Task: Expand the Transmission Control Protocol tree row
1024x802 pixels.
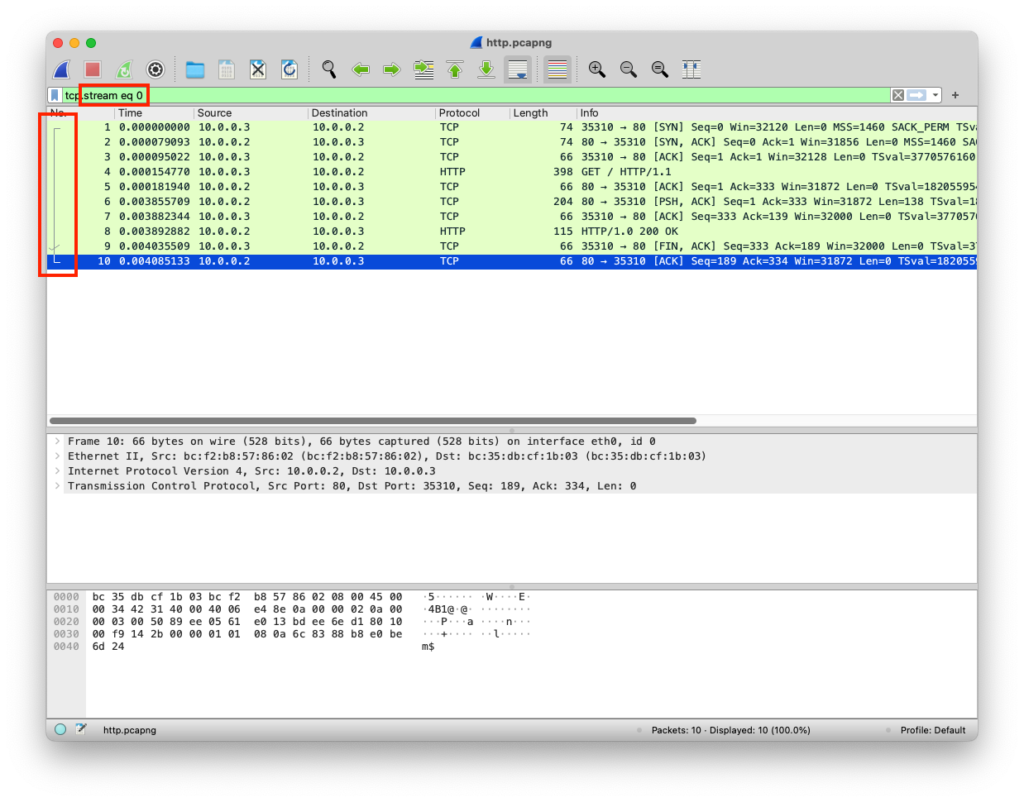Action: pos(58,486)
